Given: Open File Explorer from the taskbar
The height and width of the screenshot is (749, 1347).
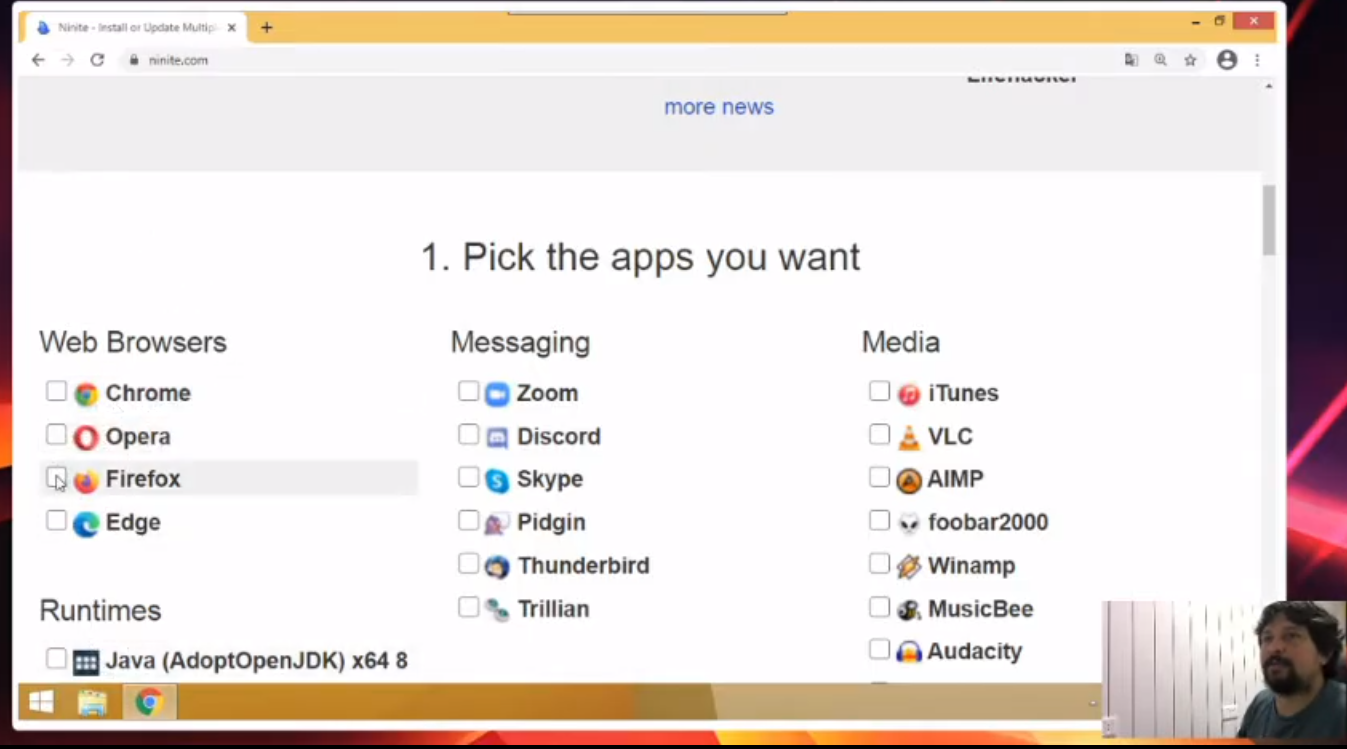Looking at the screenshot, I should (92, 702).
